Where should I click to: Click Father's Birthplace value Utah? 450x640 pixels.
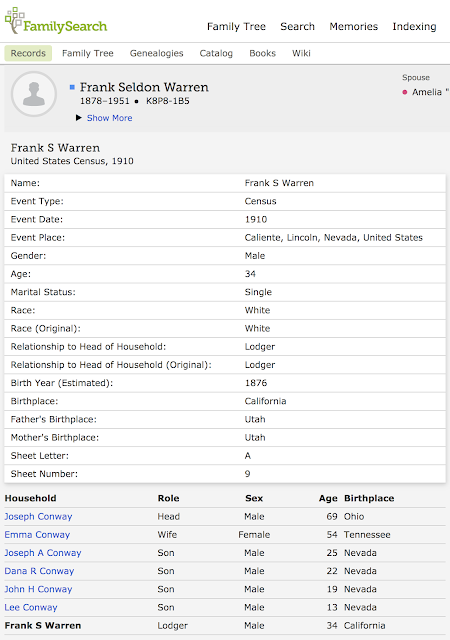(255, 419)
